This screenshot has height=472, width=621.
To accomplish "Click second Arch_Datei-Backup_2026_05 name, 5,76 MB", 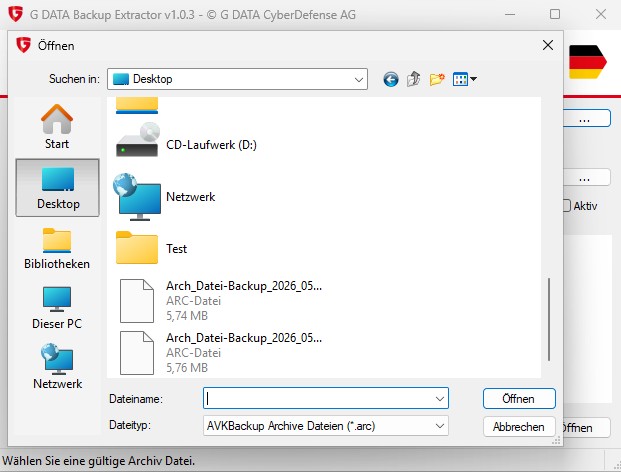I will tap(244, 338).
